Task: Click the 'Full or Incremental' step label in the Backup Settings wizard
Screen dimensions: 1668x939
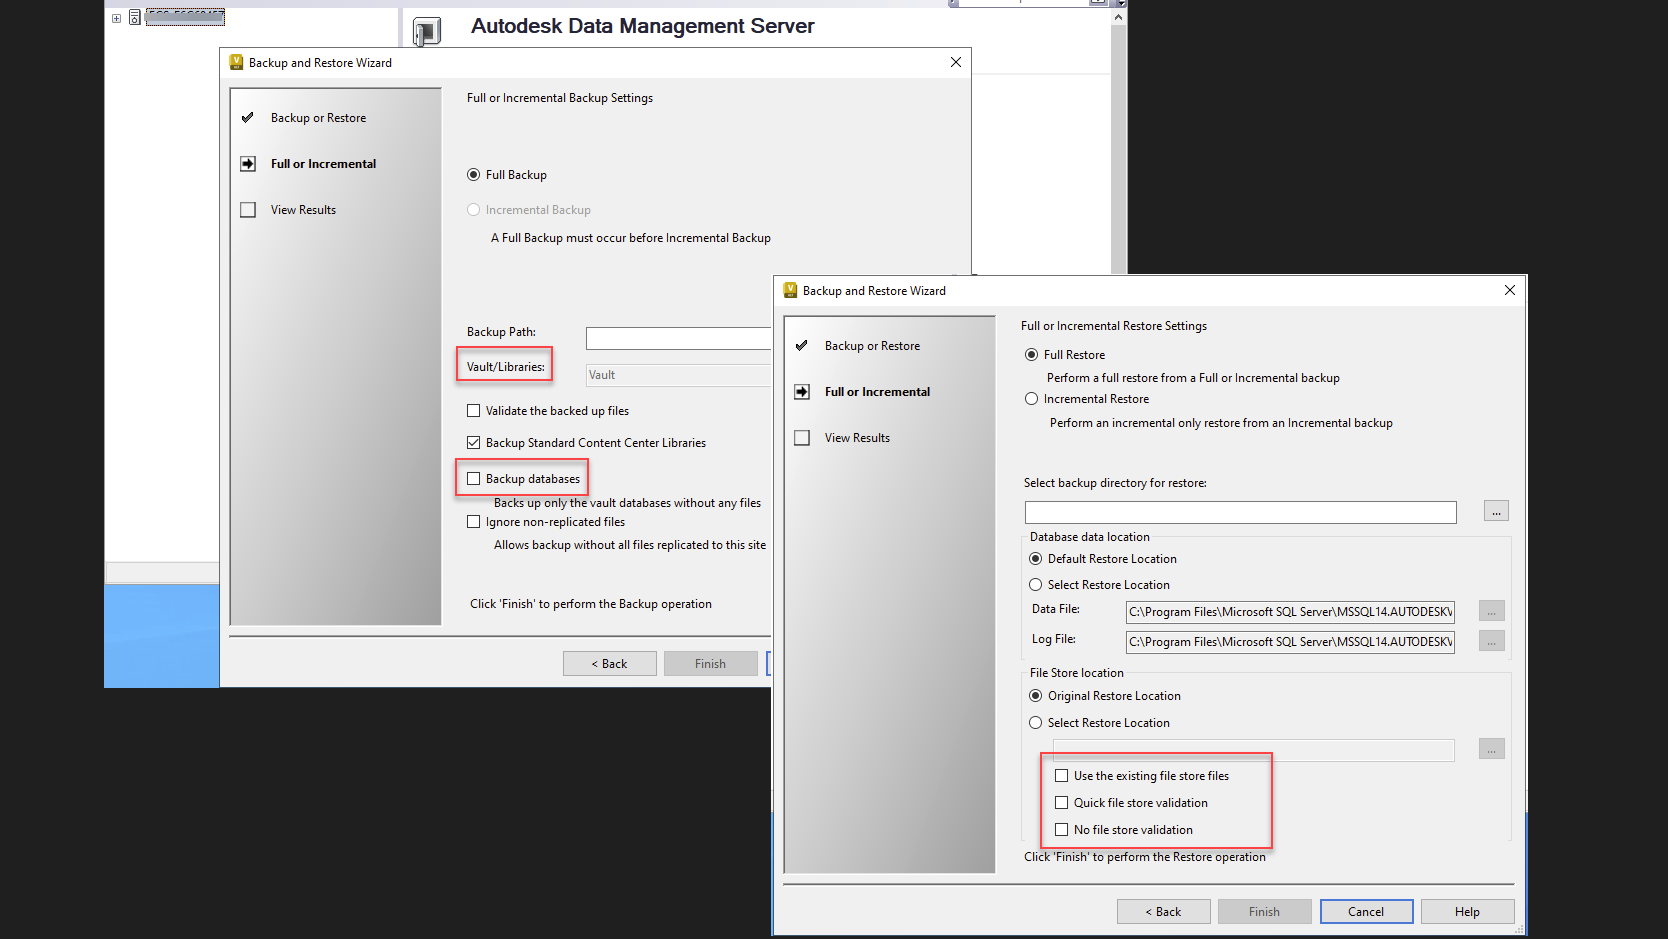Action: click(x=324, y=164)
